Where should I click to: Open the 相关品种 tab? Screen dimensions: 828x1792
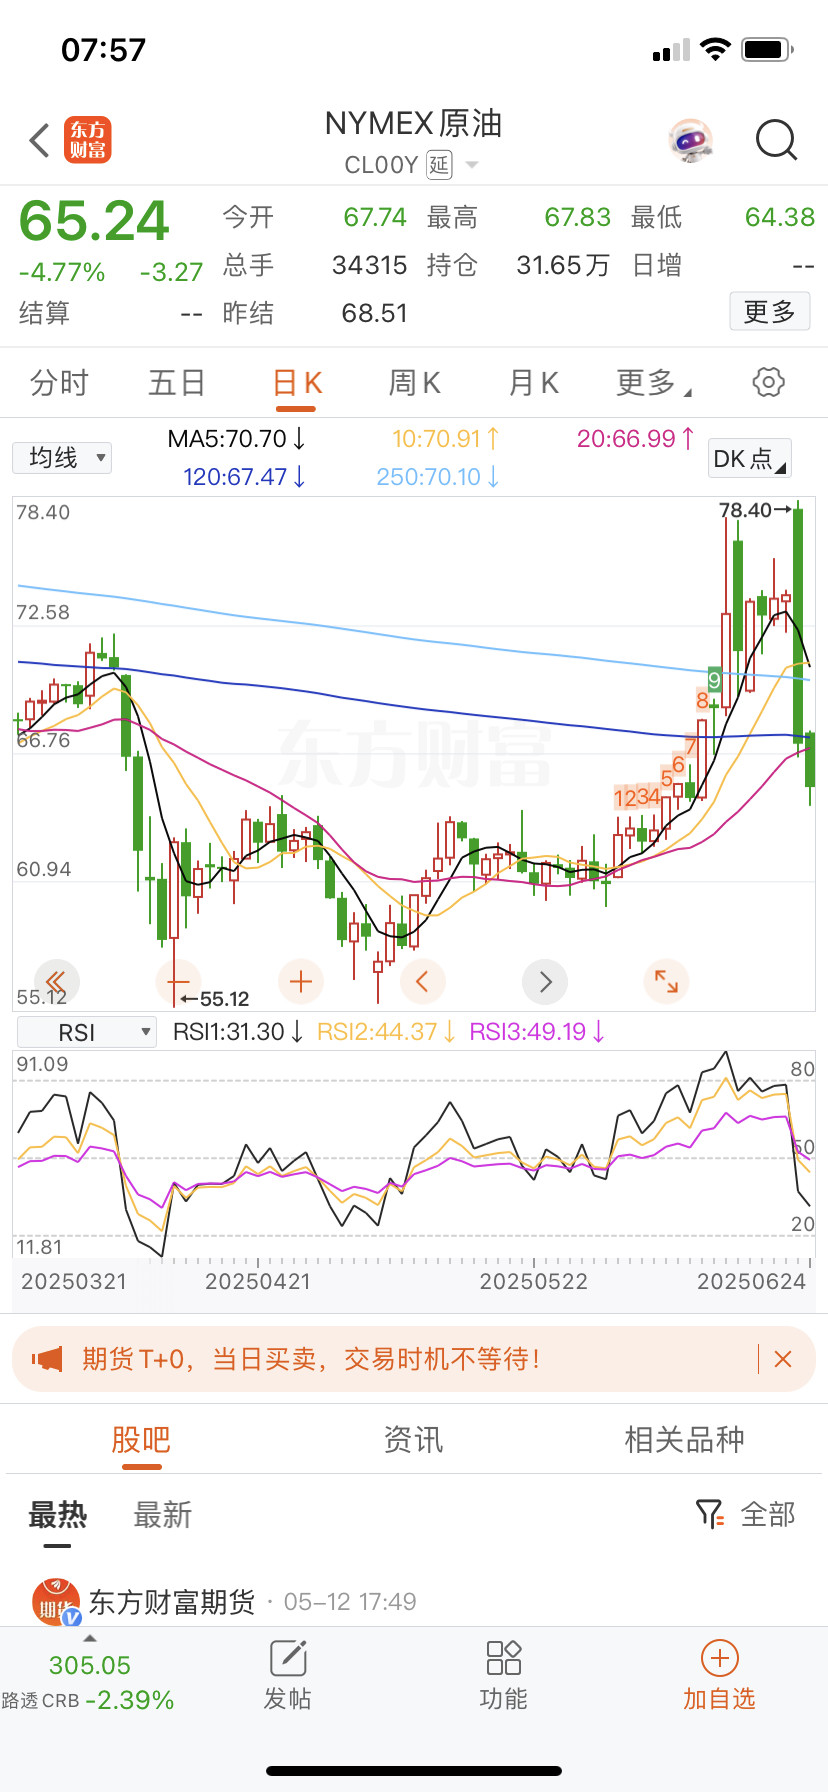pyautogui.click(x=684, y=1440)
